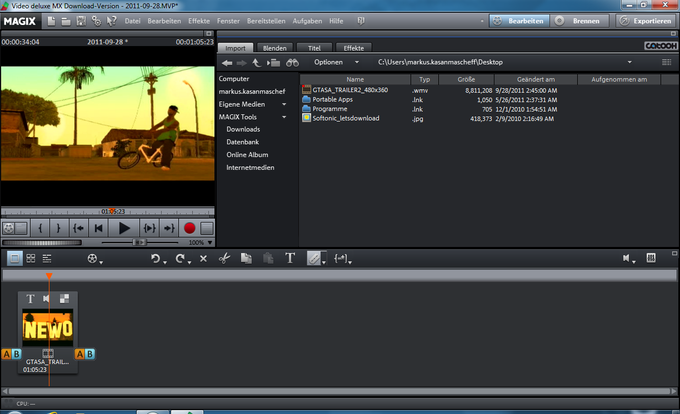Click the Undo arrow icon
This screenshot has height=414, width=680.
point(156,258)
